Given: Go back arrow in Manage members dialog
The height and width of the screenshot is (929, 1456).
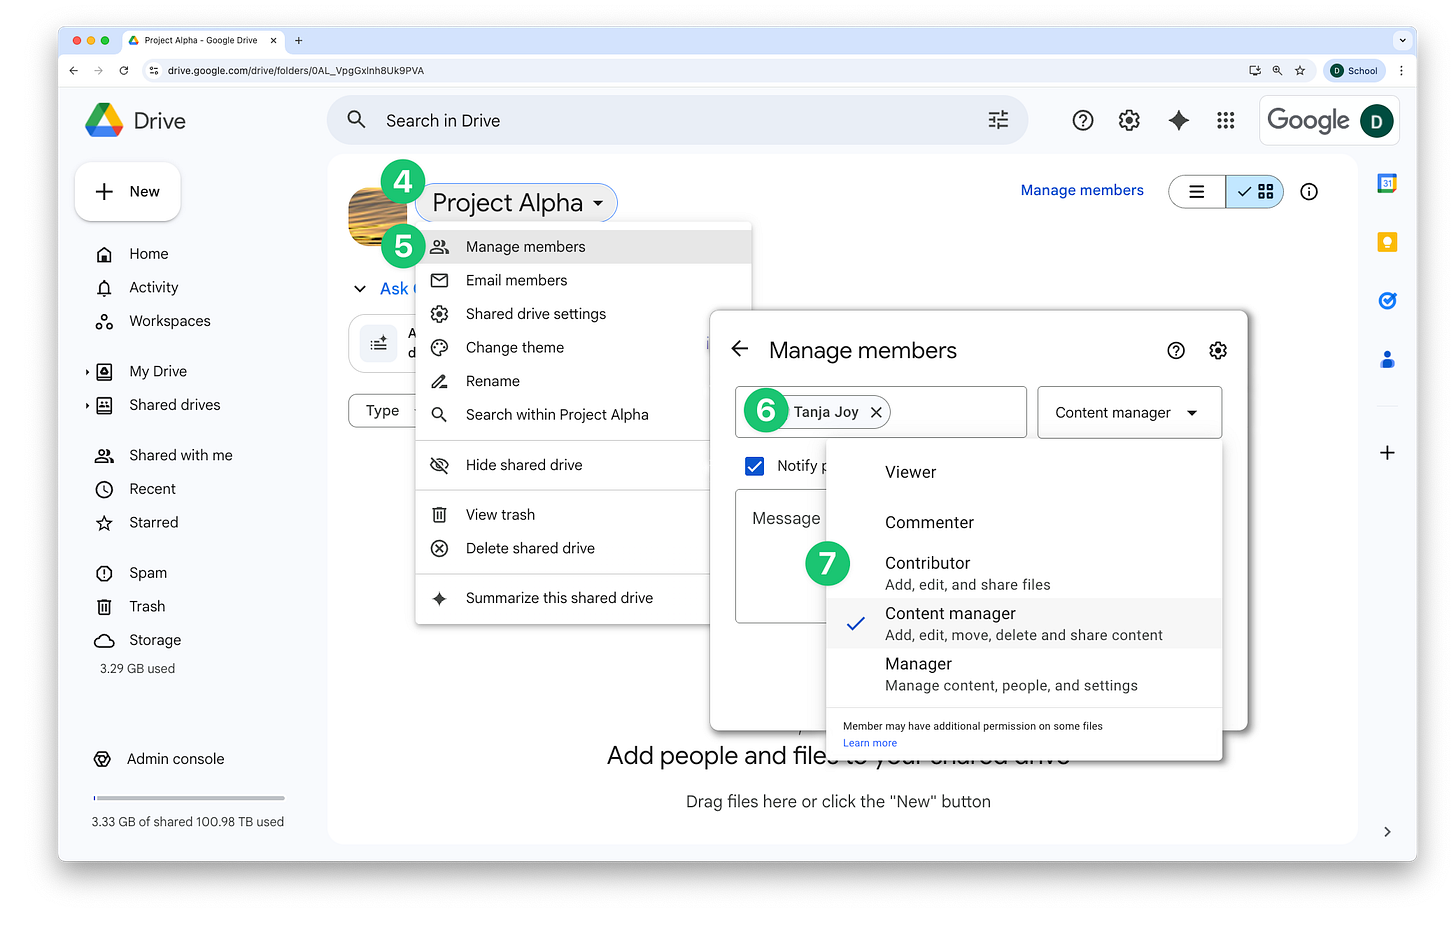Looking at the screenshot, I should tap(740, 349).
